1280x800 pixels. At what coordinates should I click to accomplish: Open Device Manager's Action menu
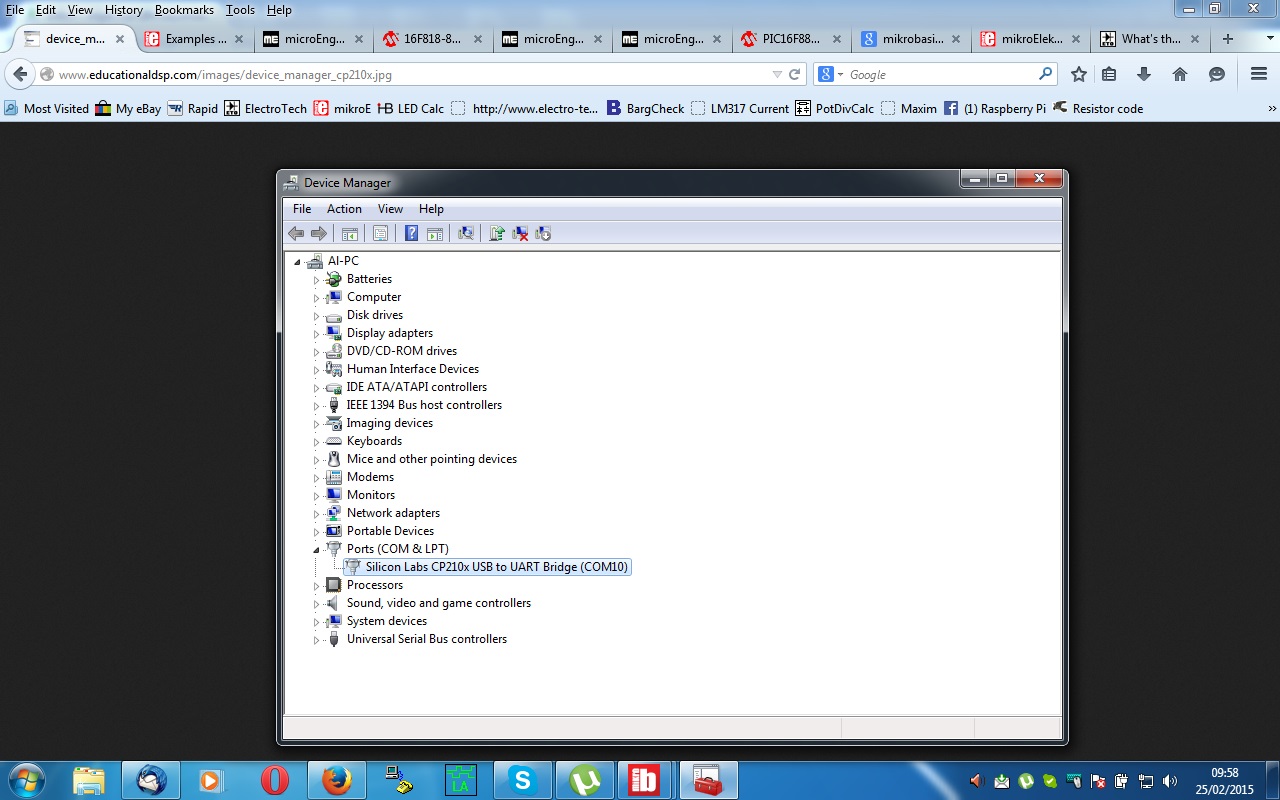344,209
